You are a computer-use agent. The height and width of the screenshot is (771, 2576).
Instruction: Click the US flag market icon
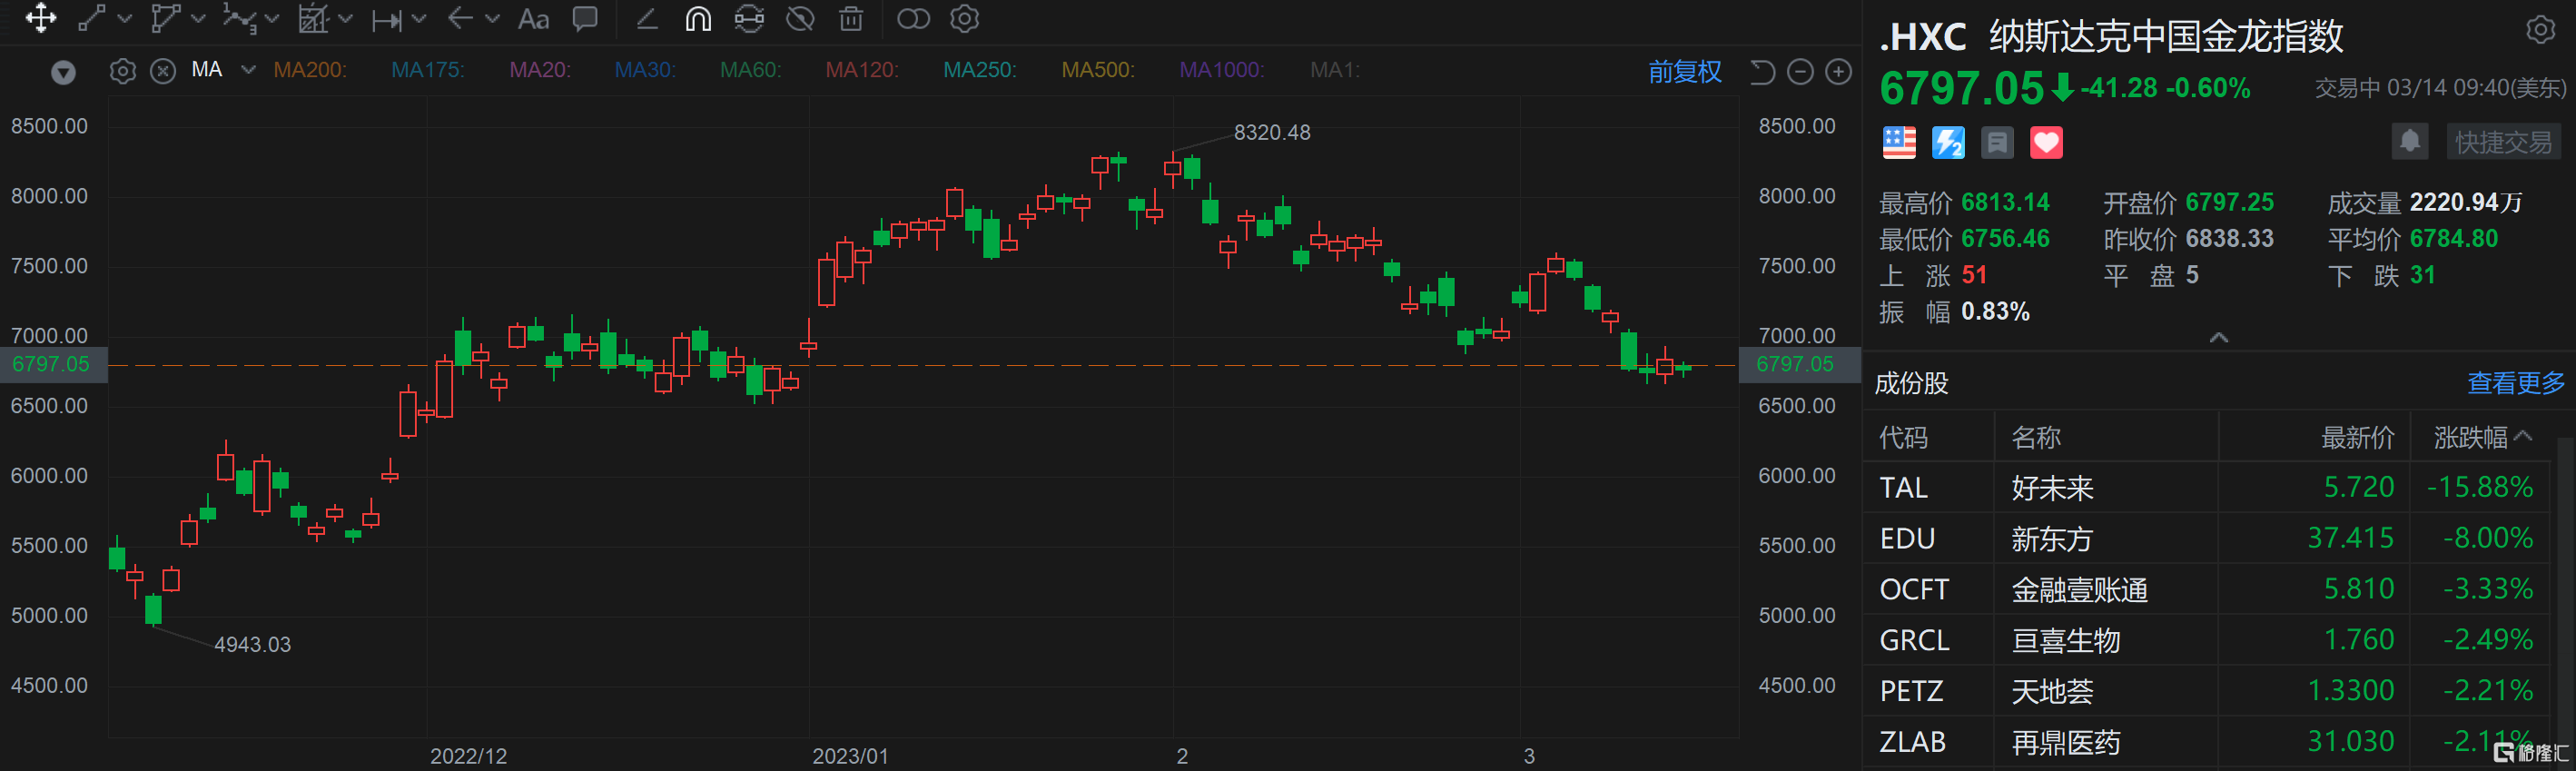click(1899, 143)
